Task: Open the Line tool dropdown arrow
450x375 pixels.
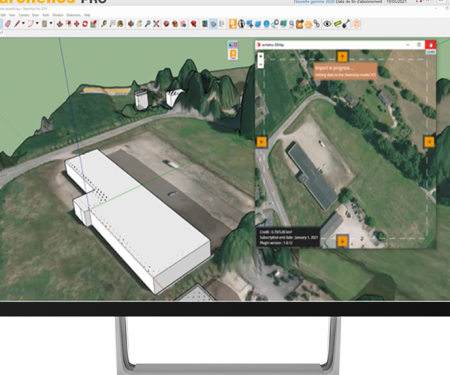Action: [23, 24]
